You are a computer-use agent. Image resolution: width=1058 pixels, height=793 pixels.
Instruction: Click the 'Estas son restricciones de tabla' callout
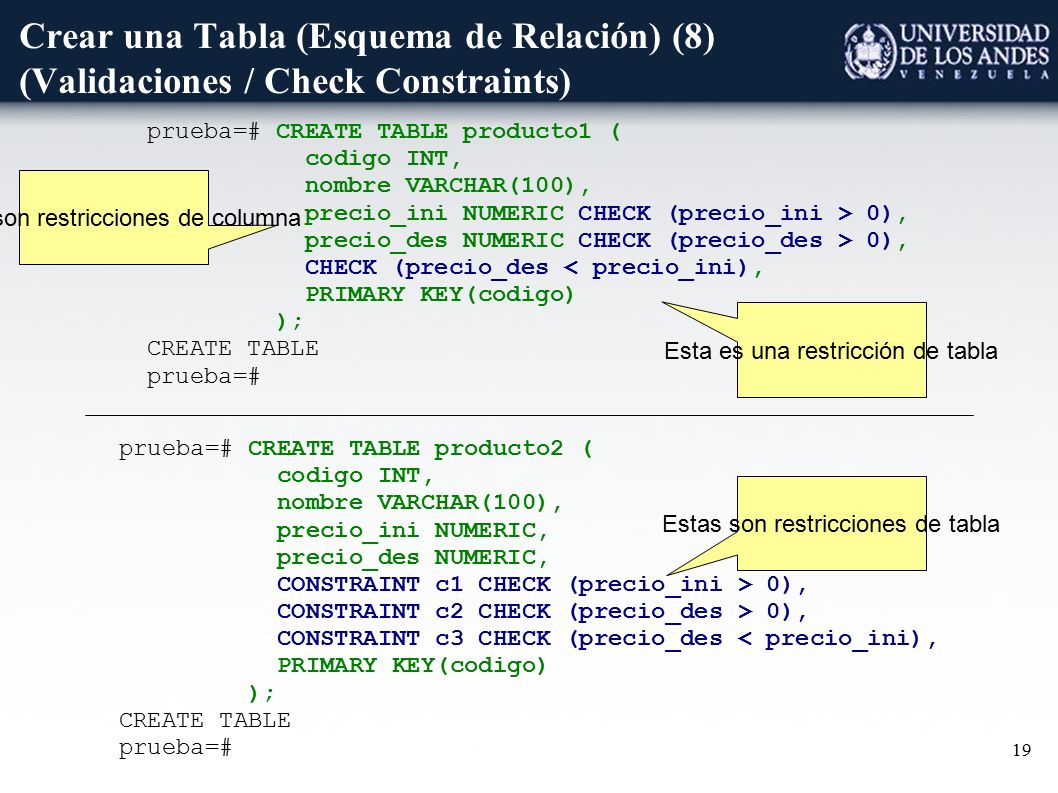click(x=831, y=524)
